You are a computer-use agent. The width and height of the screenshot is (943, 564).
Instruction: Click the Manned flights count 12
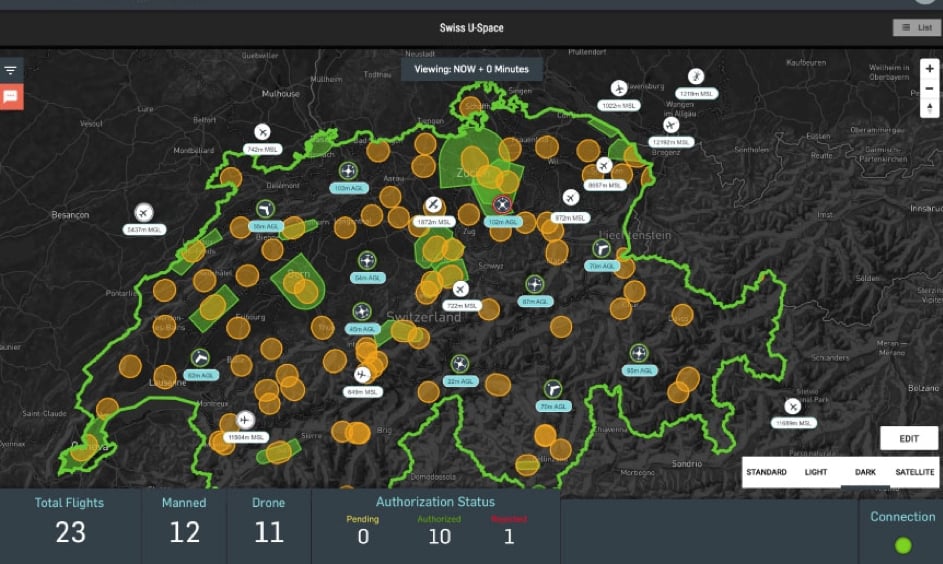point(185,532)
